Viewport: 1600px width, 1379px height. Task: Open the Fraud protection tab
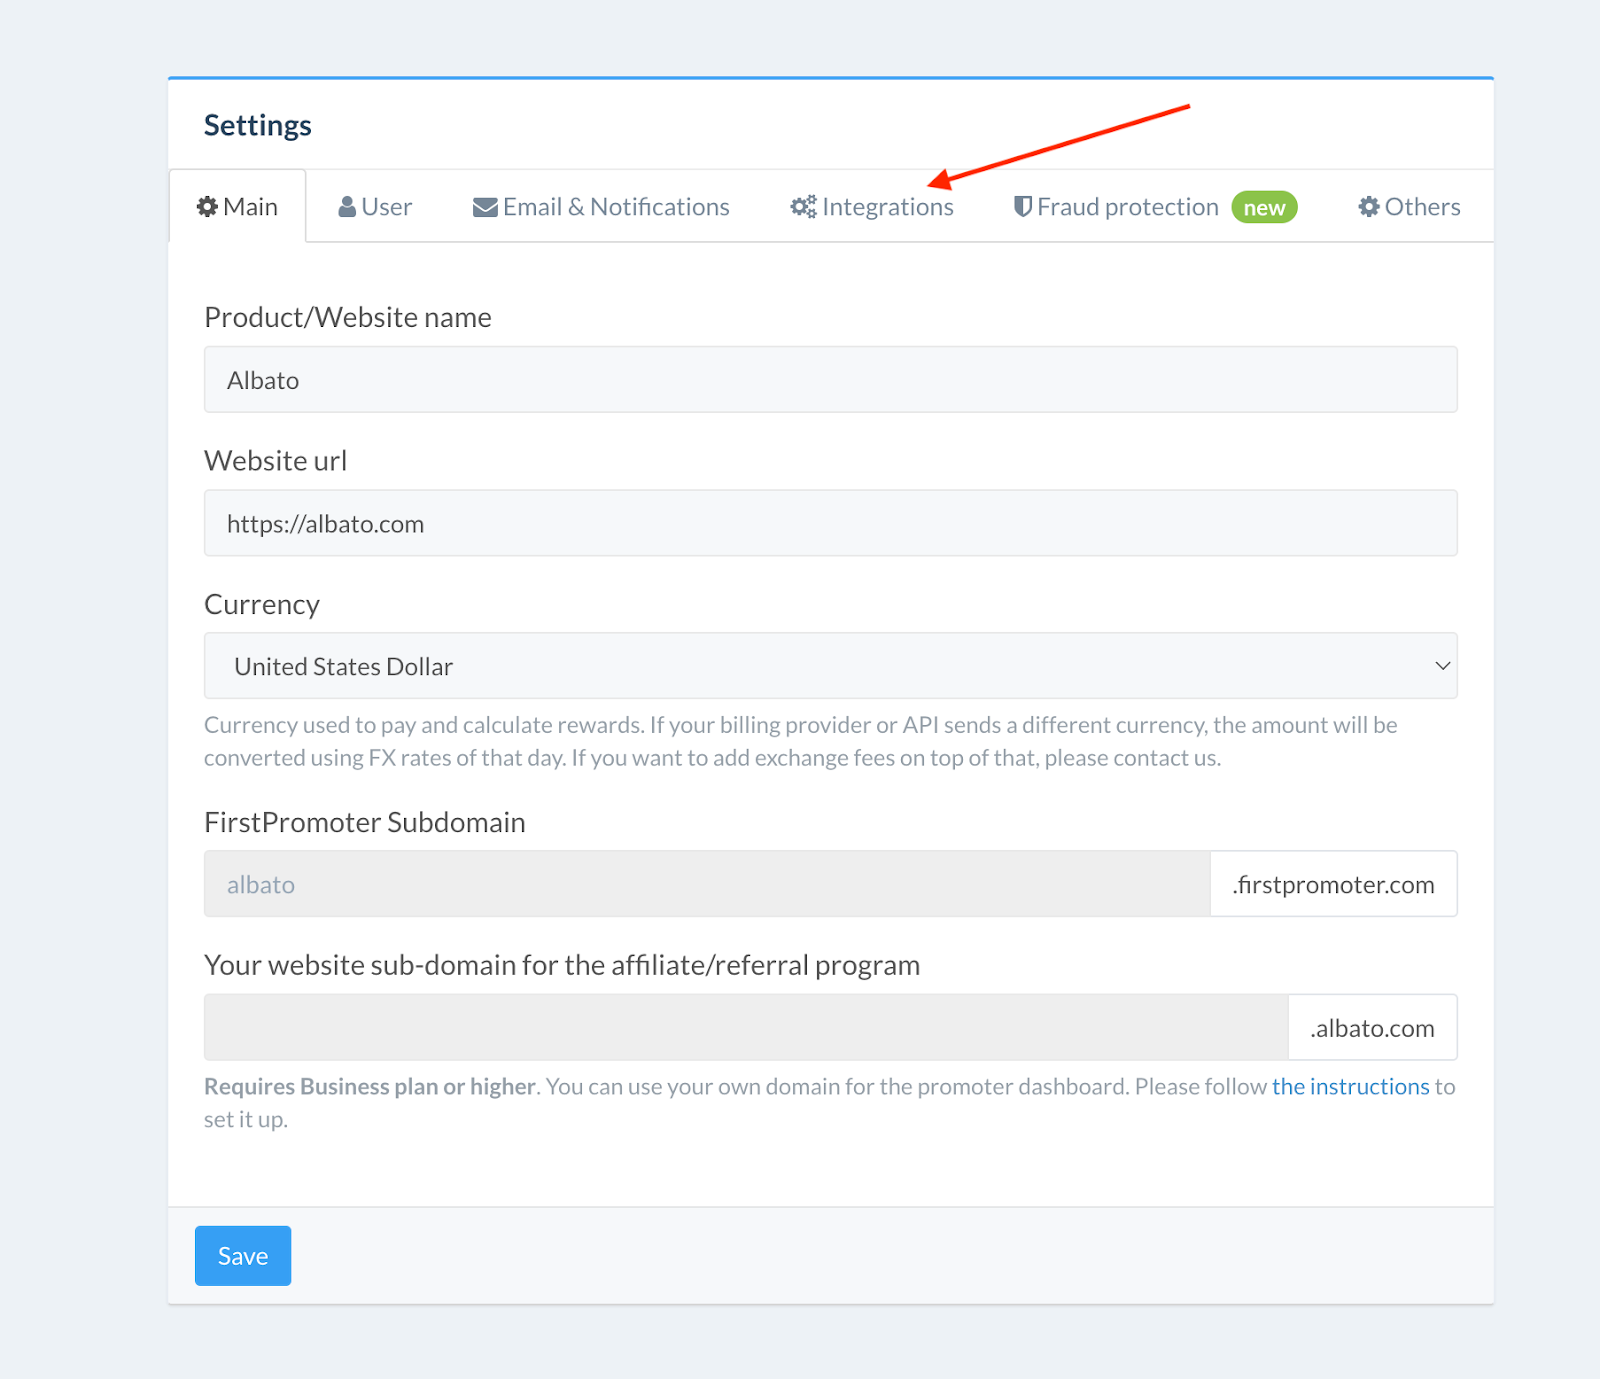(x=1155, y=207)
